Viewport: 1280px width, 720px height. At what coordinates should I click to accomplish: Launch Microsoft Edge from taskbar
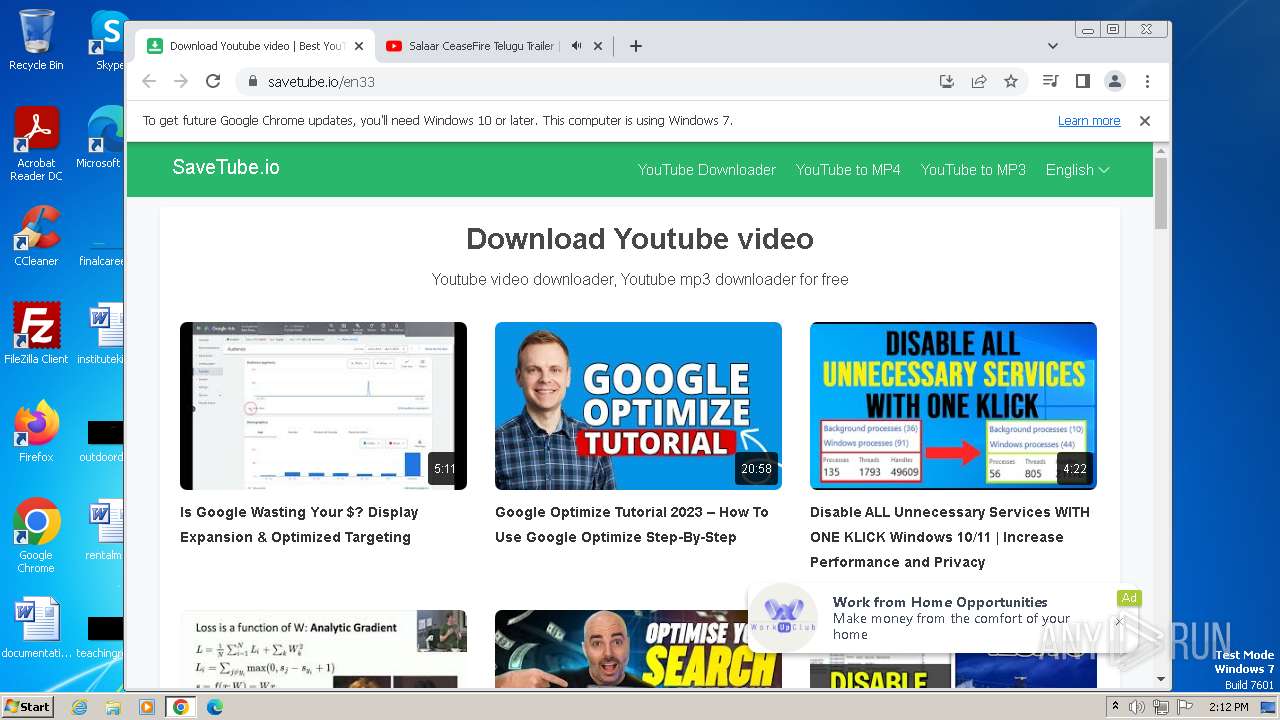[x=215, y=707]
